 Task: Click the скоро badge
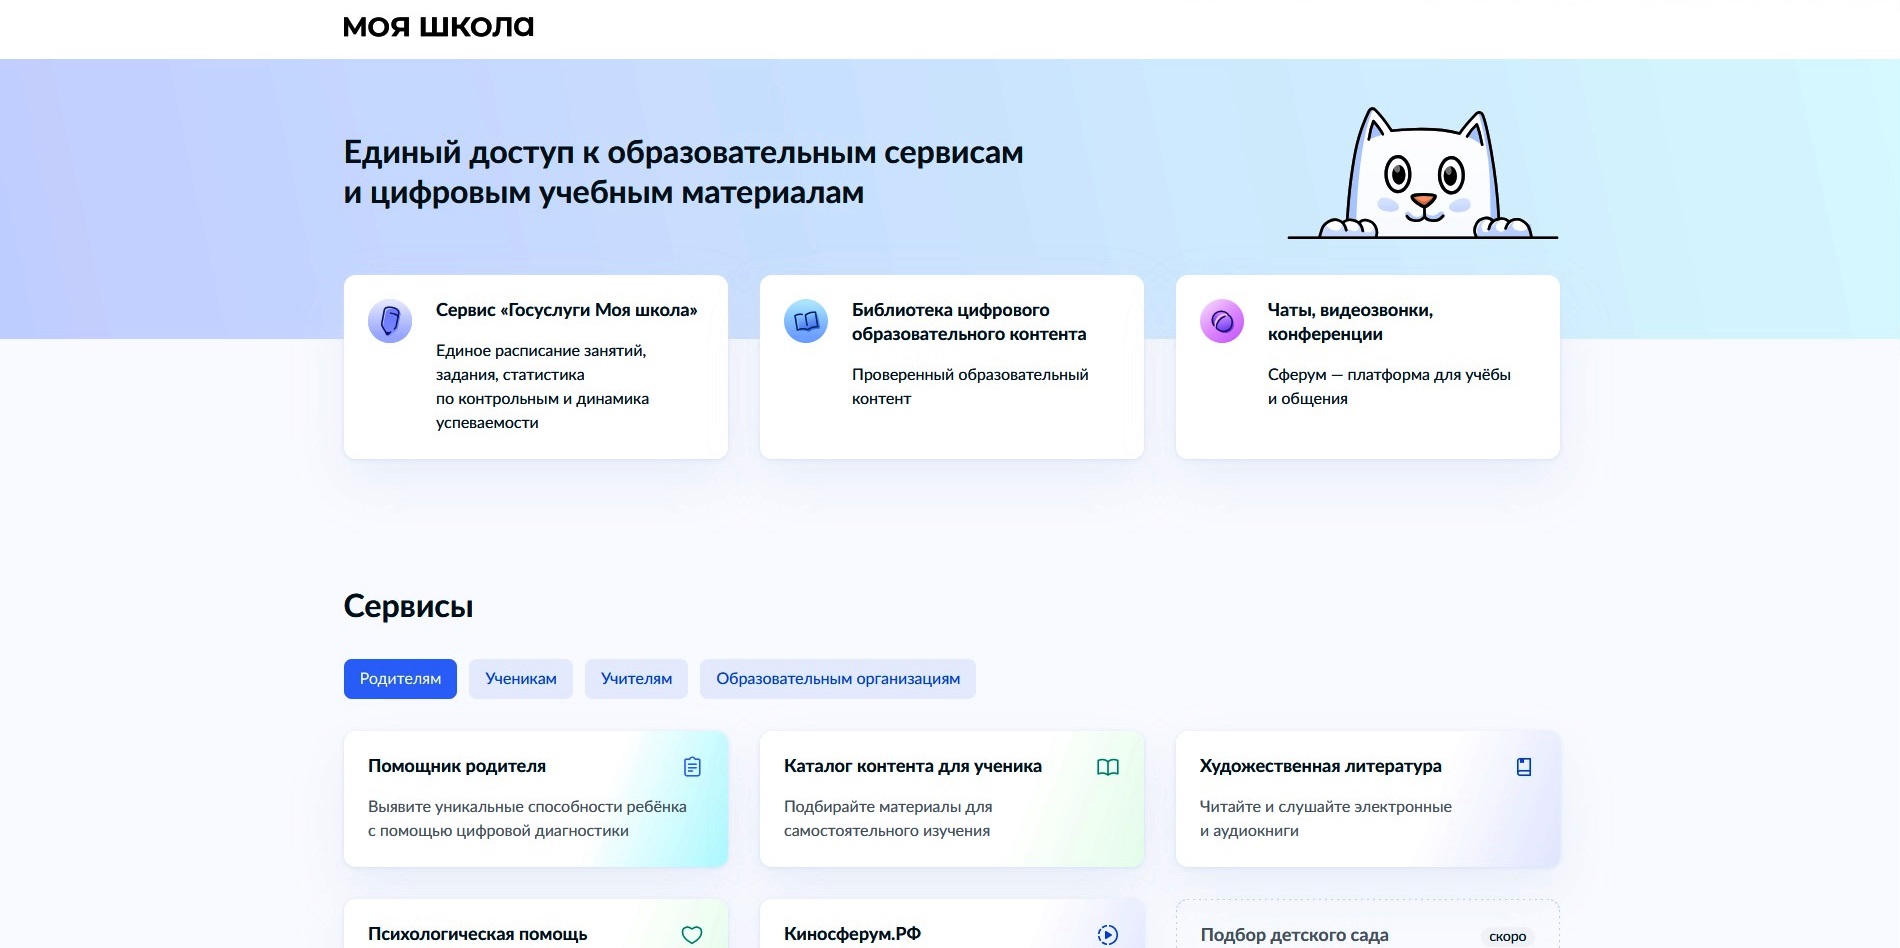pos(1507,937)
